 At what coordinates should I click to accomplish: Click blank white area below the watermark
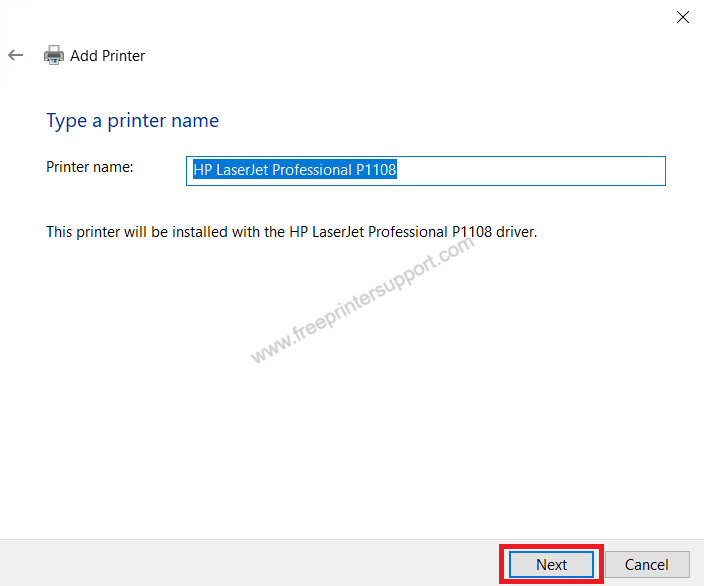tap(350, 450)
